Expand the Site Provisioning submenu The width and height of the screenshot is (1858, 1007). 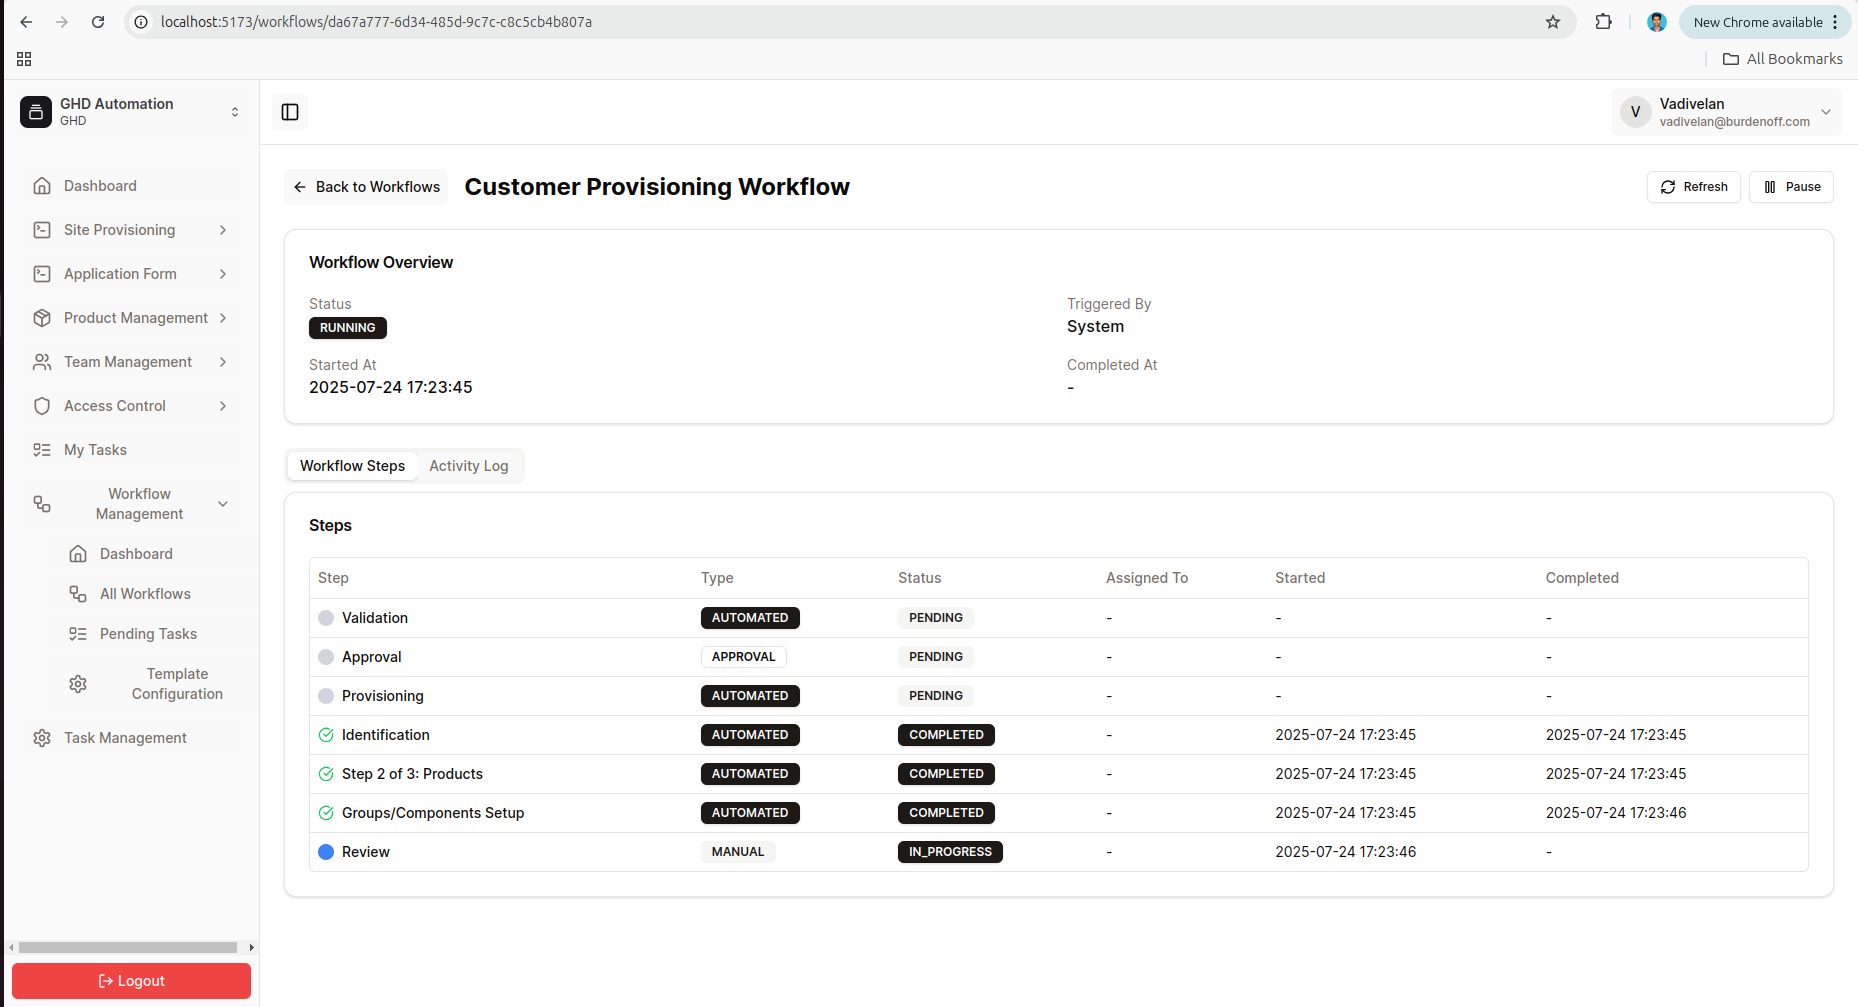click(223, 230)
